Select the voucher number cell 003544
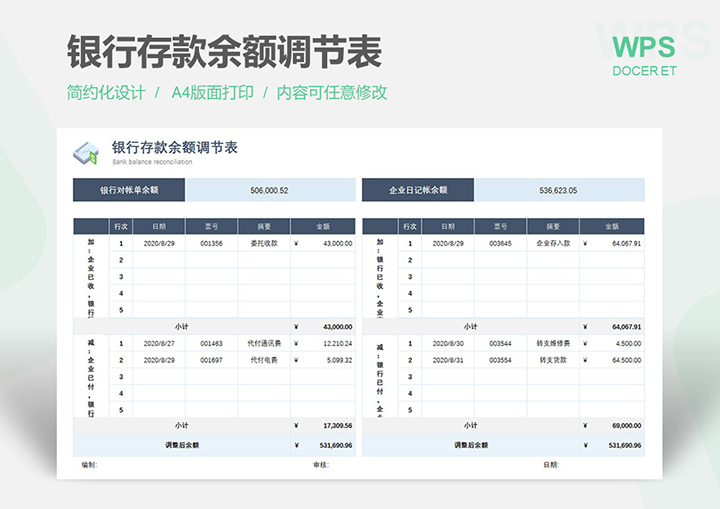This screenshot has height=509, width=720. coord(500,343)
